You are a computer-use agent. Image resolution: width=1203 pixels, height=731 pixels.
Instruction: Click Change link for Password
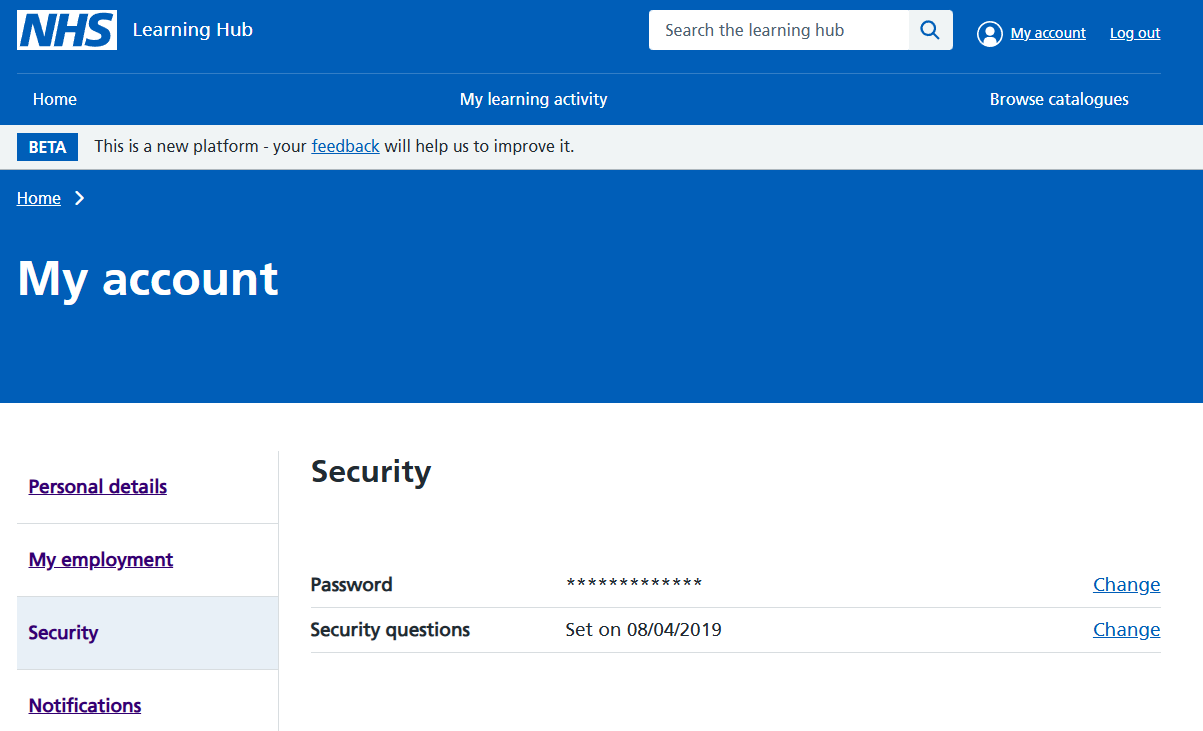(x=1126, y=585)
